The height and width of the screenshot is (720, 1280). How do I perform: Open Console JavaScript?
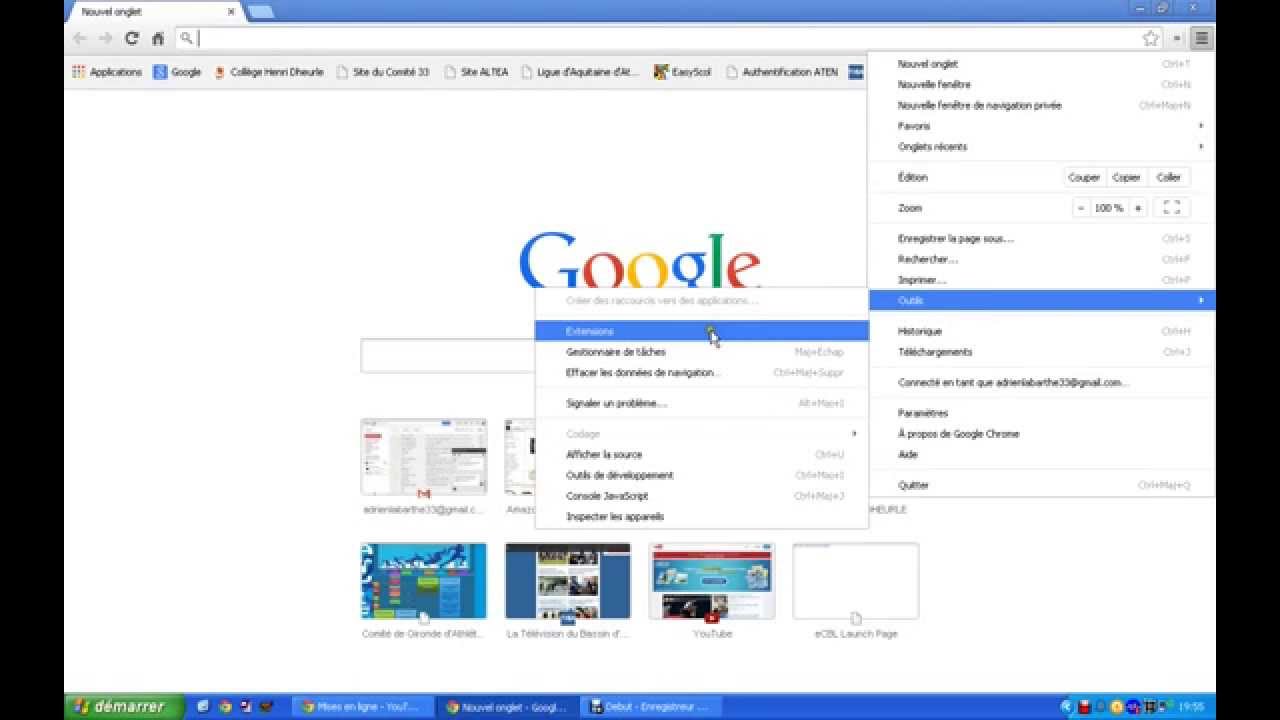pos(702,496)
